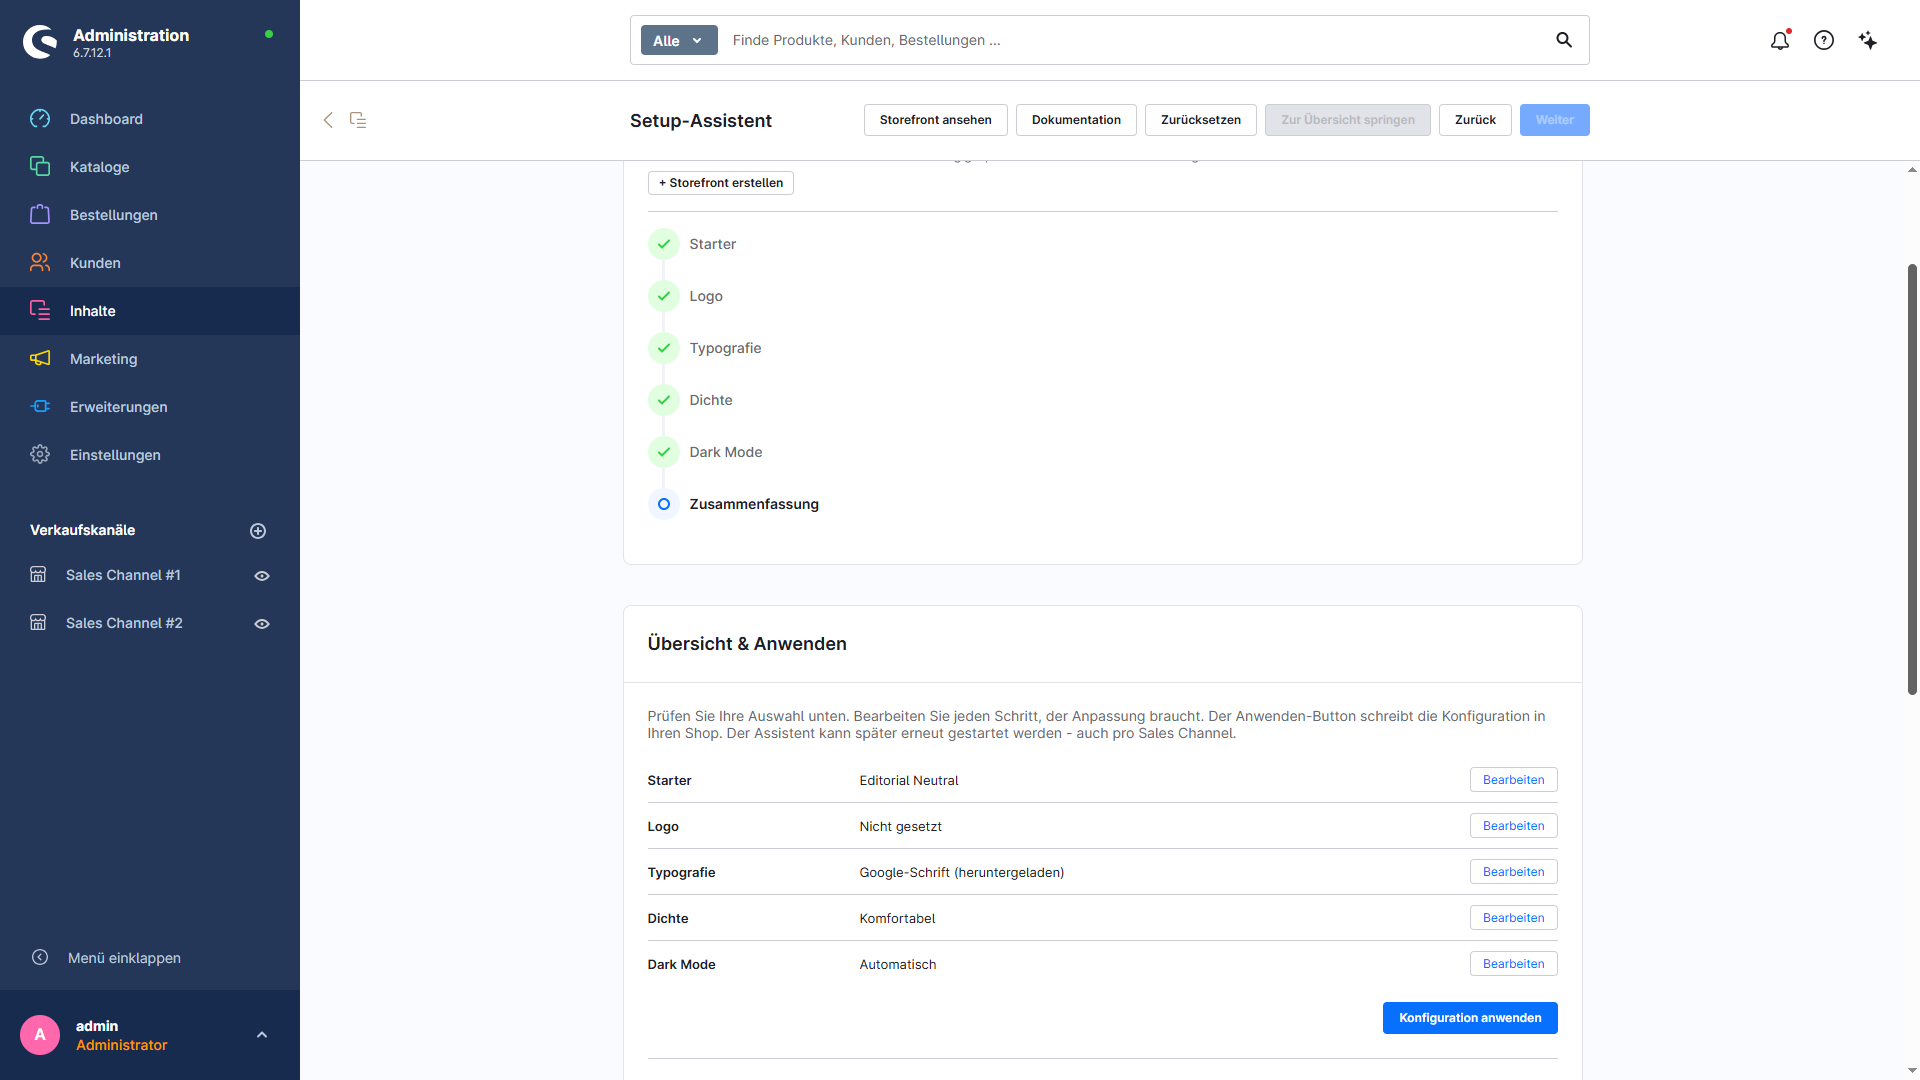The width and height of the screenshot is (1920, 1080).
Task: Click the Zurücksetzen button
Action: pos(1201,120)
